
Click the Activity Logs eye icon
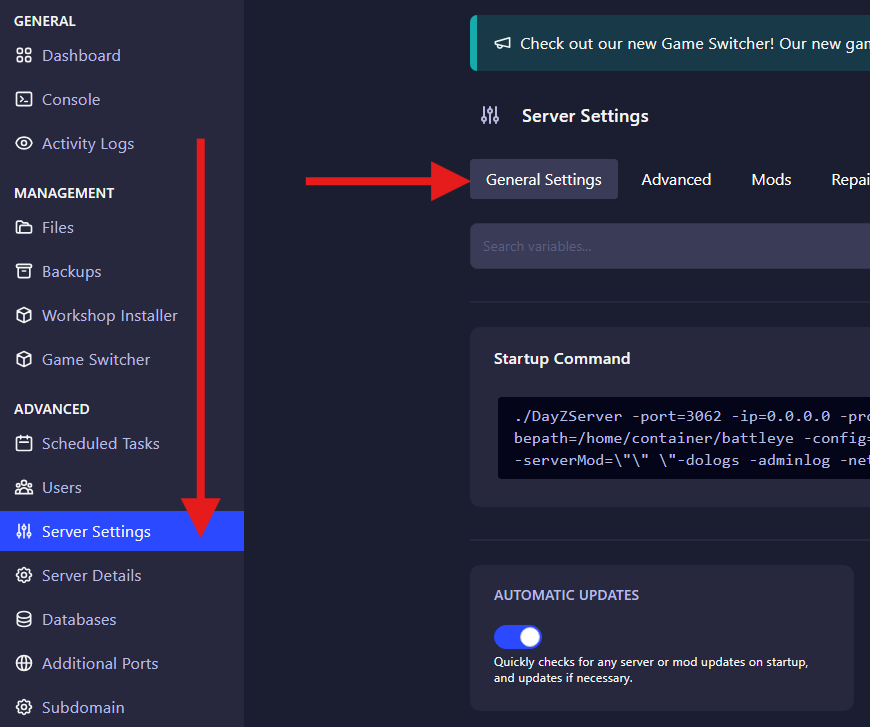click(x=24, y=144)
